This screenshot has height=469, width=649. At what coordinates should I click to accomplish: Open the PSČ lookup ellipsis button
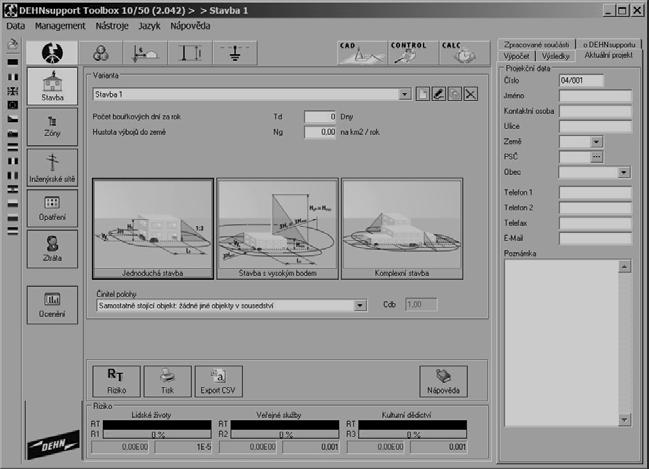click(x=596, y=157)
